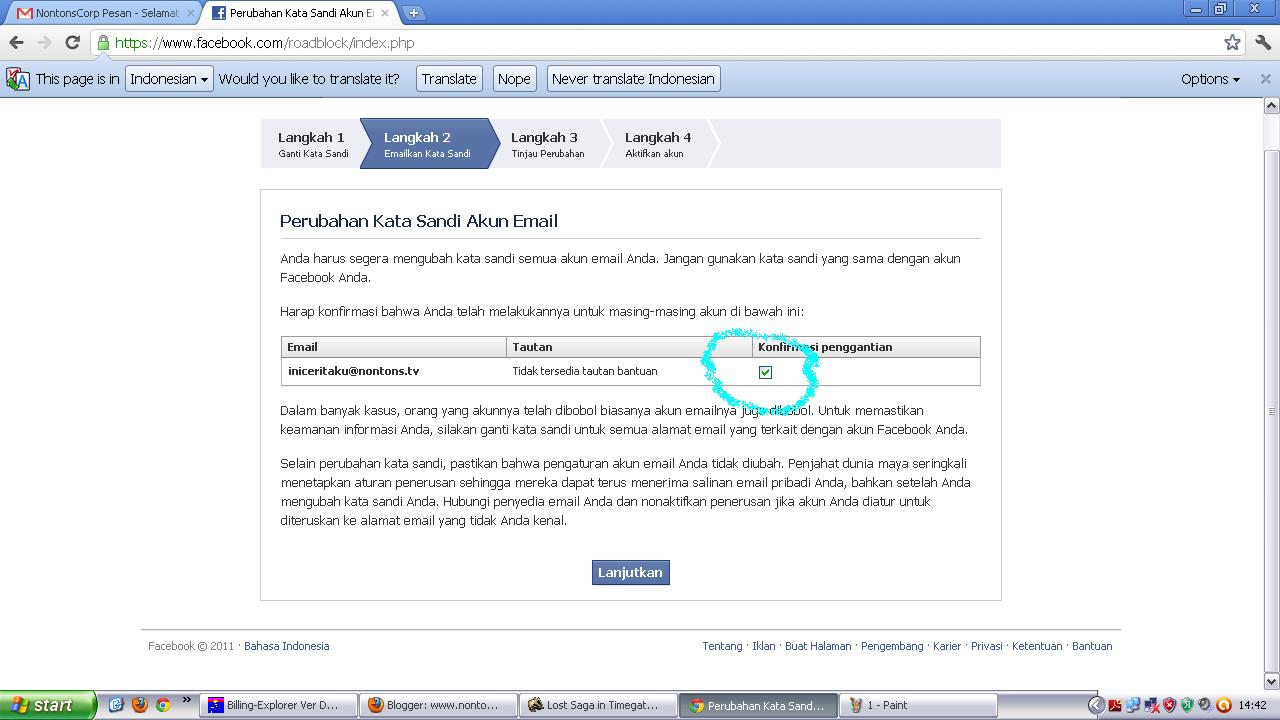Screen dimensions: 1280x720
Task: Reload the page with the refresh icon
Action: [72, 42]
